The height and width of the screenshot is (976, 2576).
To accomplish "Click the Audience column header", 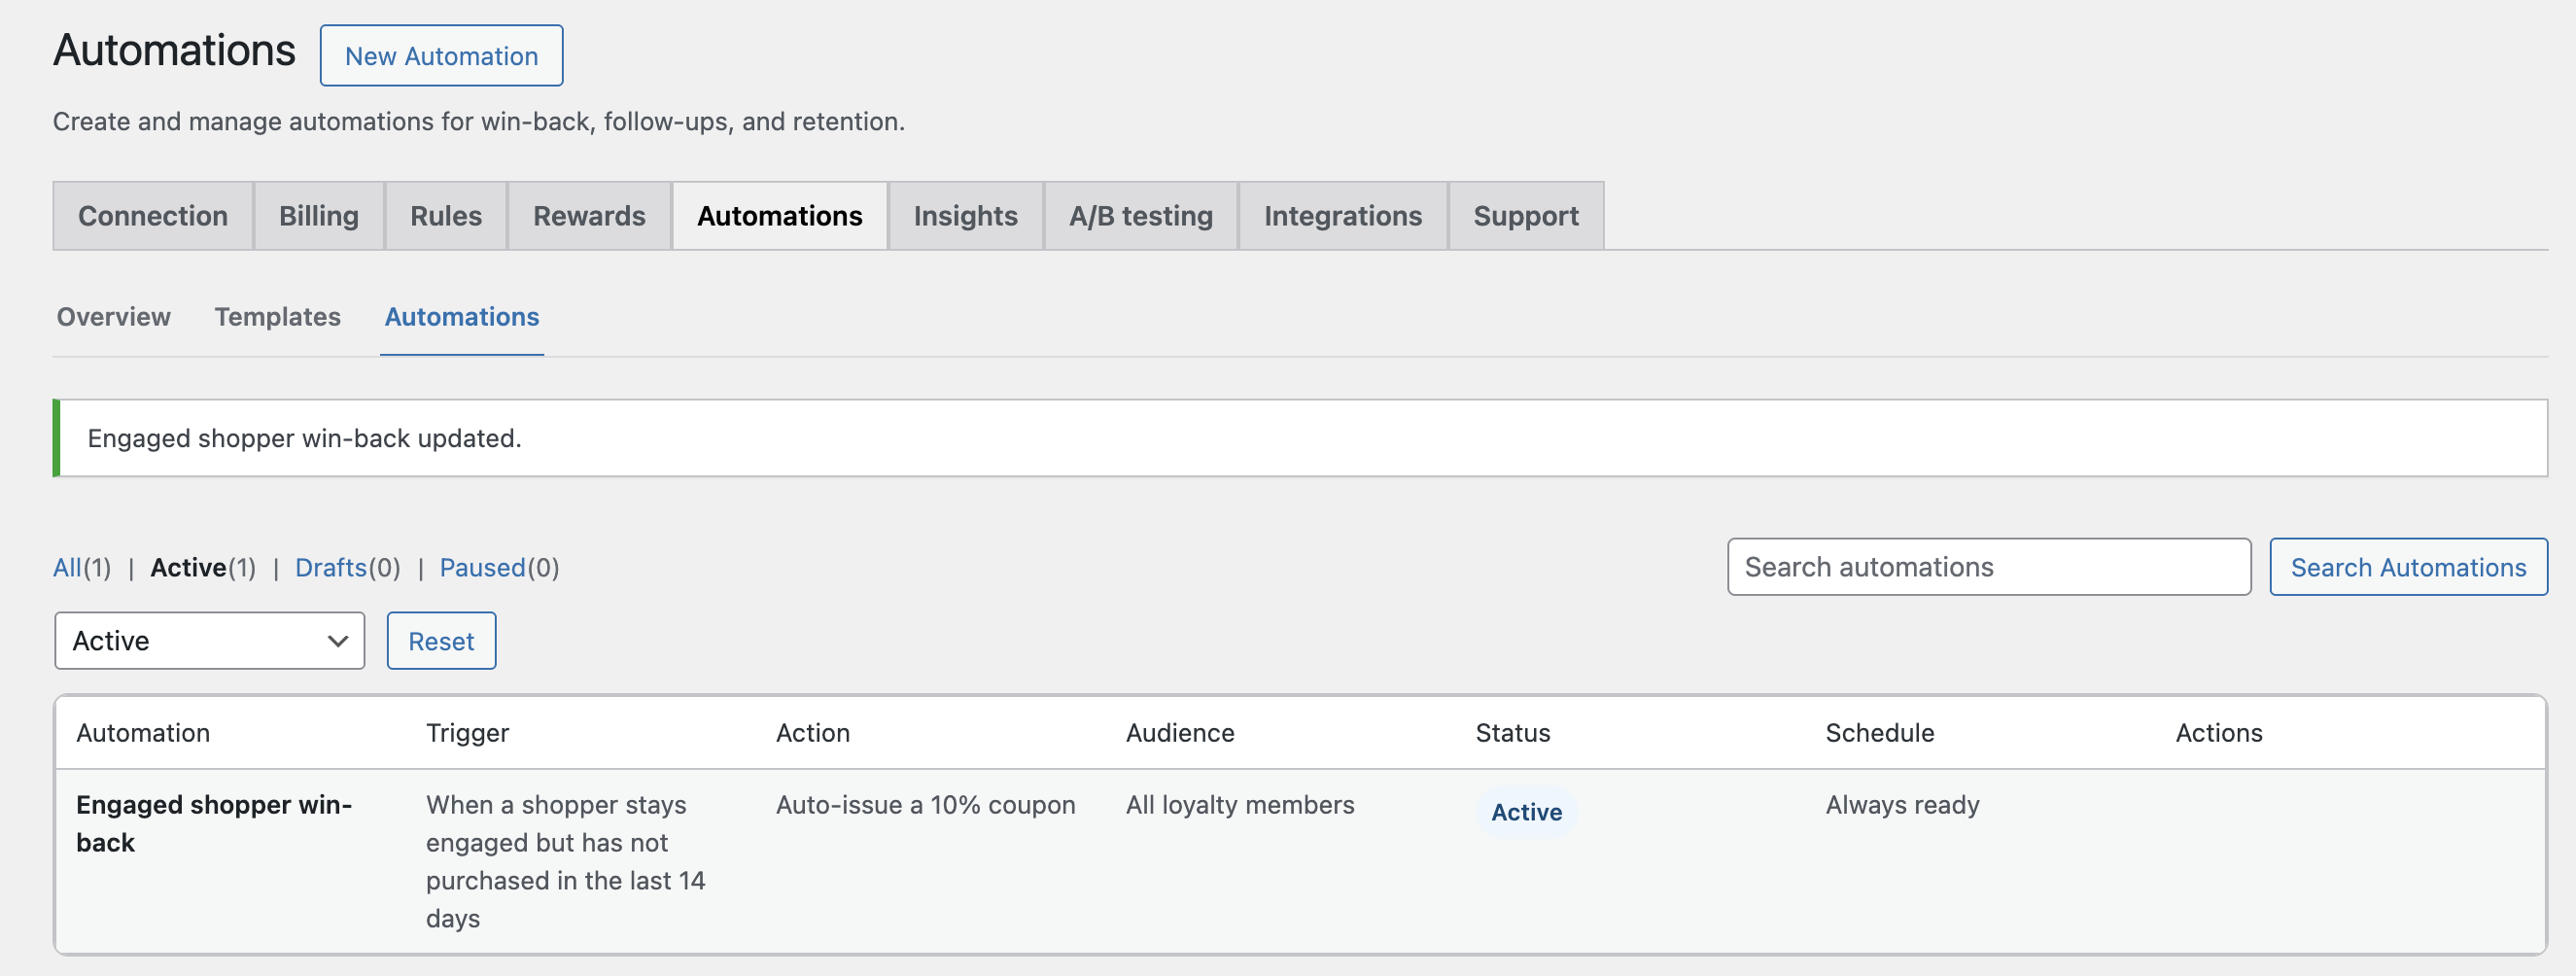I will (x=1180, y=733).
